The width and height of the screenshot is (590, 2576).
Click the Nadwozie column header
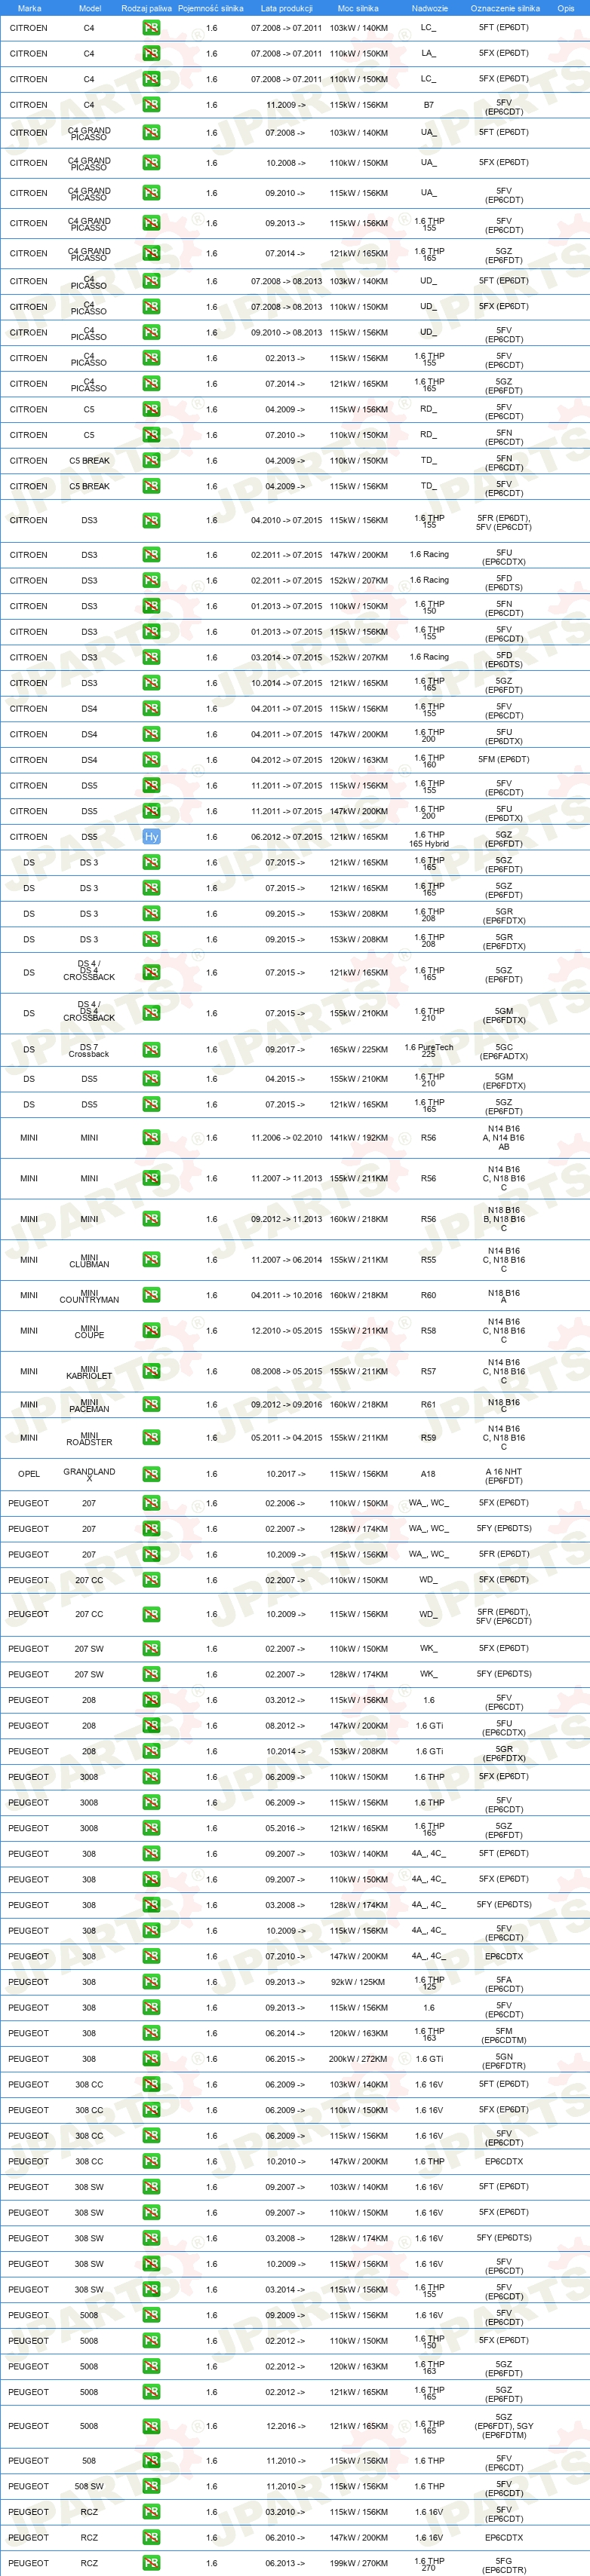pyautogui.click(x=429, y=8)
